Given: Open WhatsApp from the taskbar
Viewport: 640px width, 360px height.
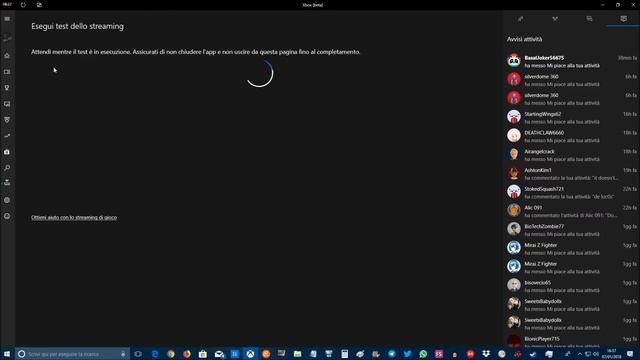Looking at the screenshot, I should 423,354.
